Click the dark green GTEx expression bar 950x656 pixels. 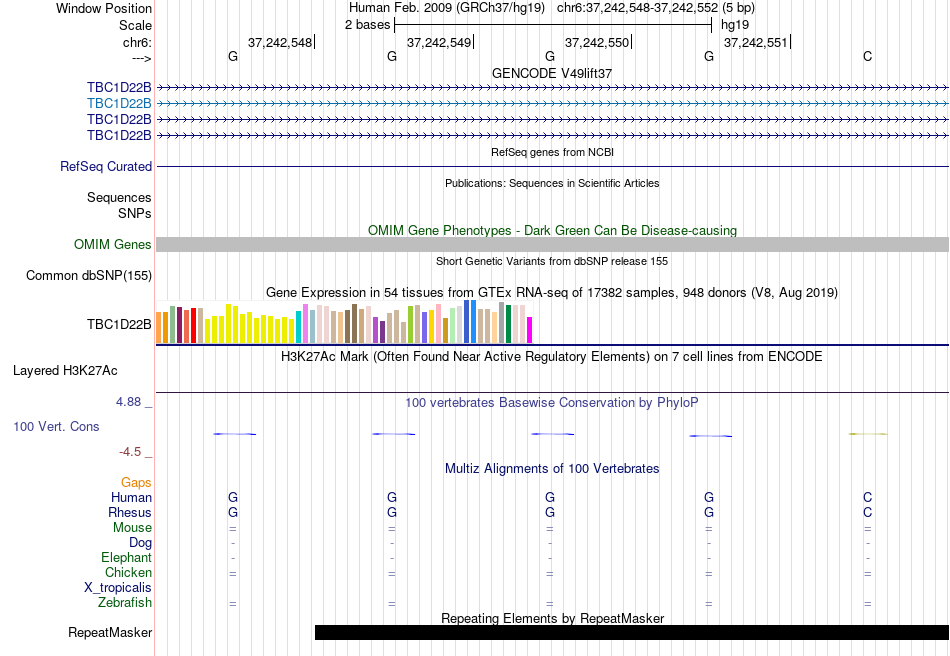click(x=508, y=324)
